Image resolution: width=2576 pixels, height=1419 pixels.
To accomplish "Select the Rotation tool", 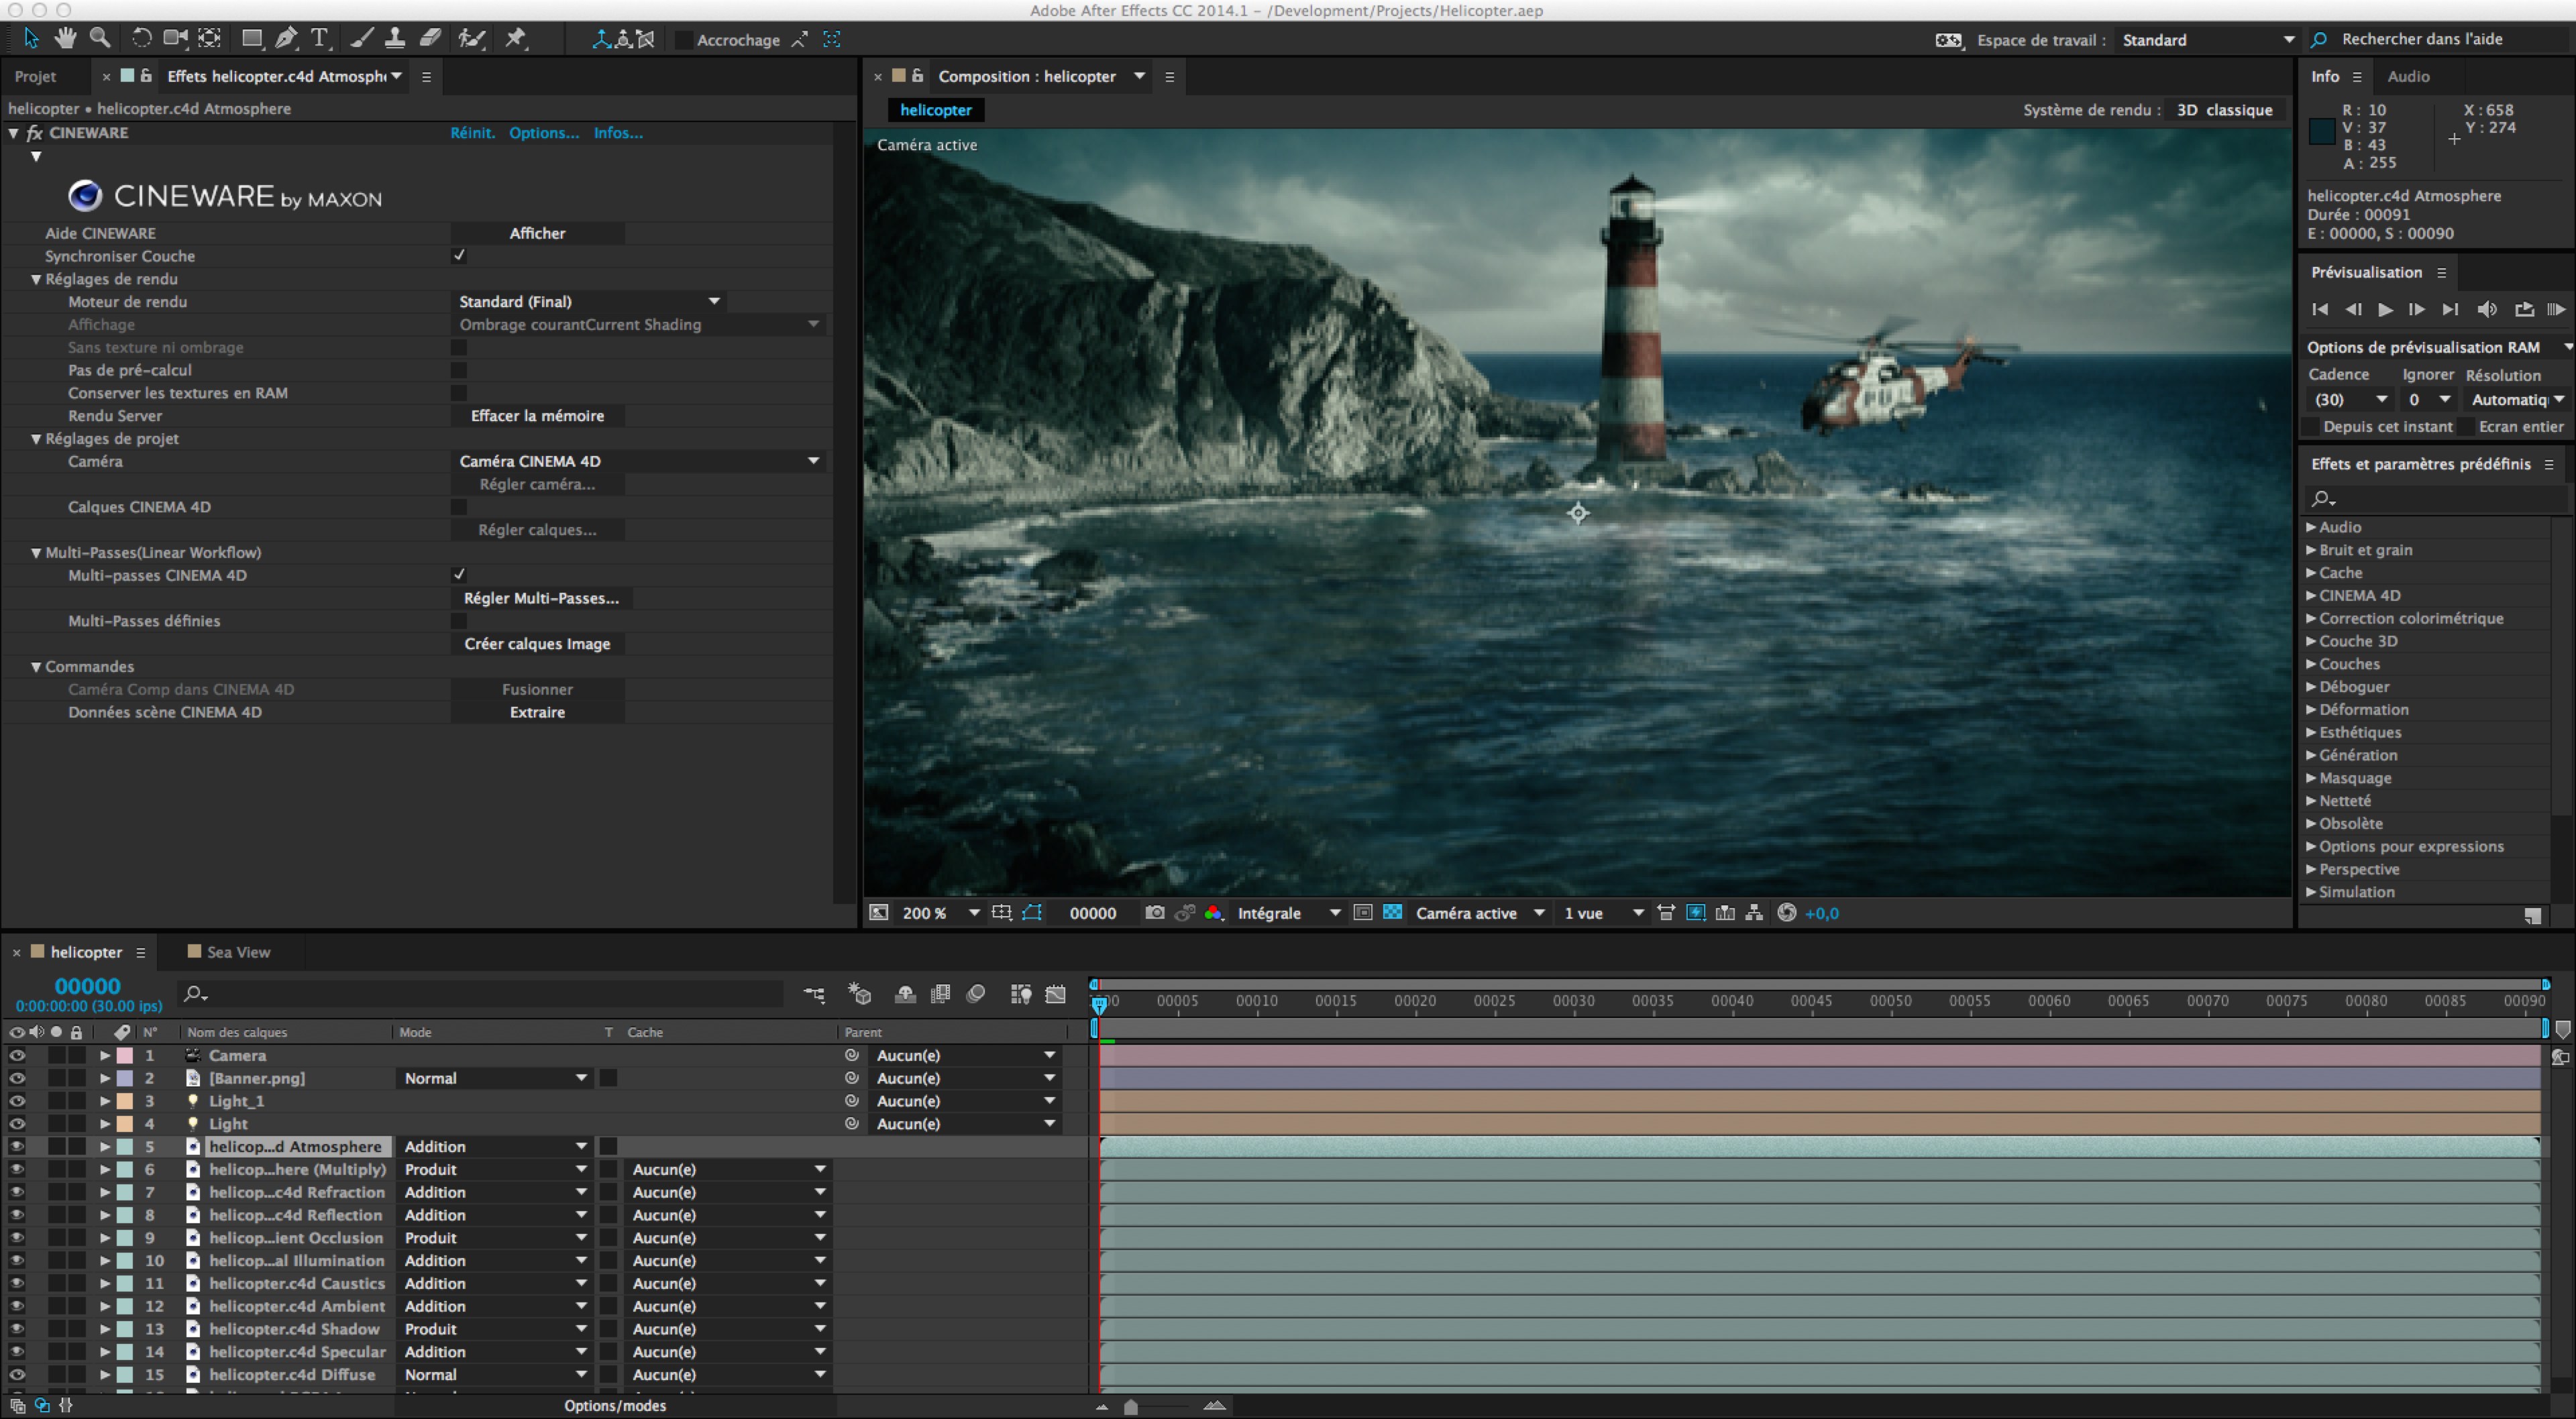I will (x=142, y=38).
